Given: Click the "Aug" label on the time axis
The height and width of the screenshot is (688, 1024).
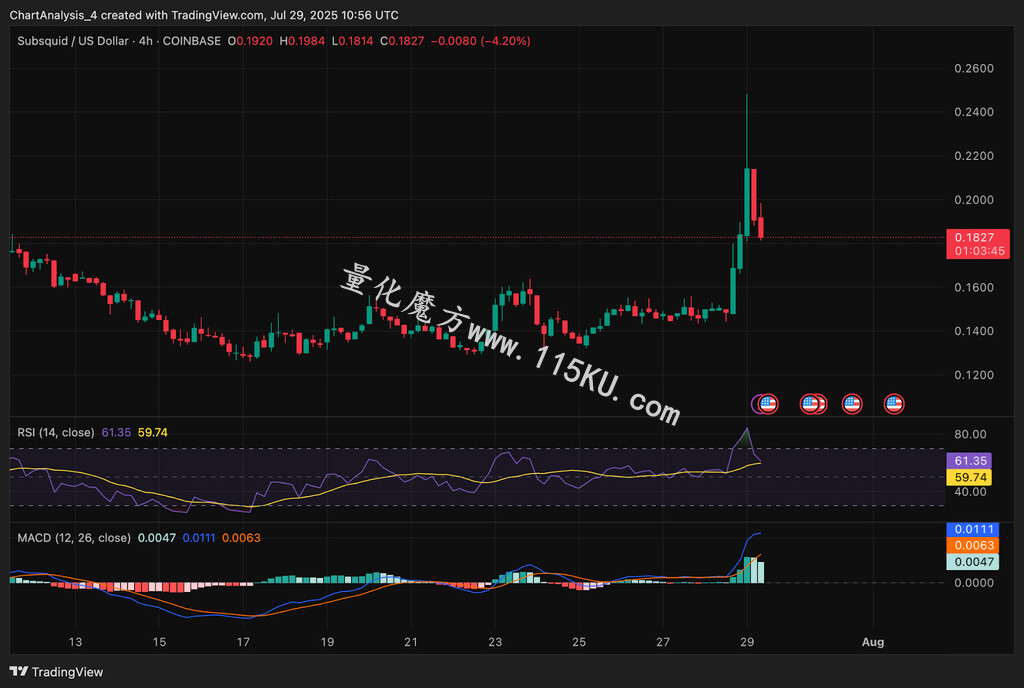Looking at the screenshot, I should [x=872, y=642].
